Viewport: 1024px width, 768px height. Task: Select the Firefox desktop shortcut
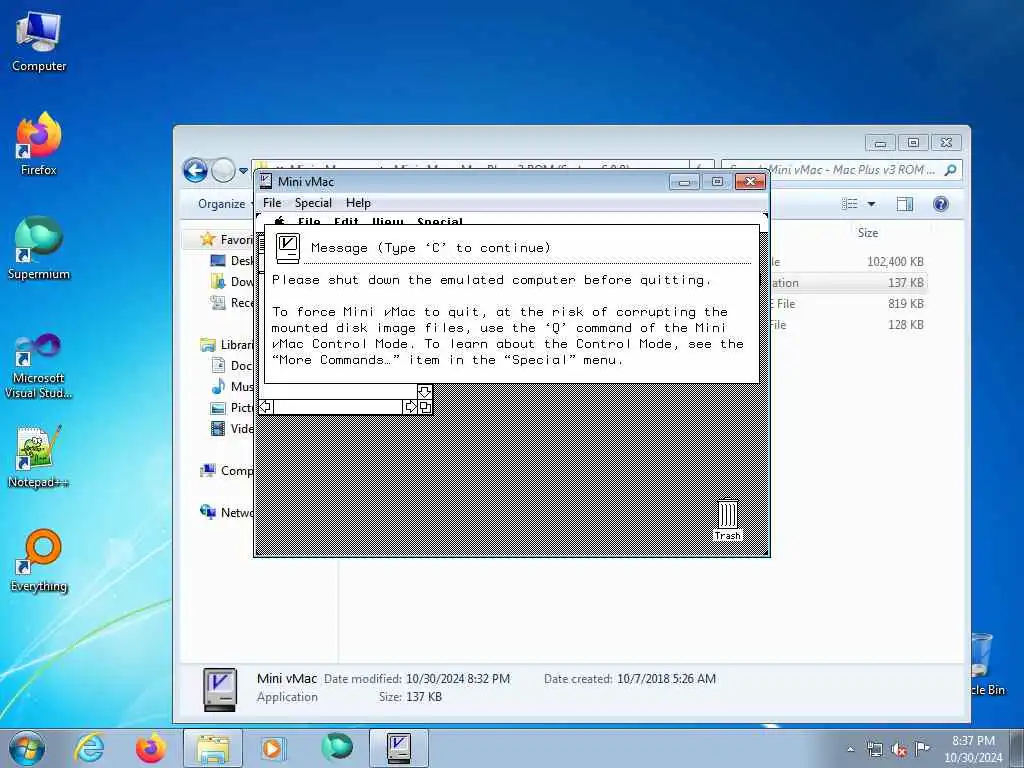[x=39, y=144]
